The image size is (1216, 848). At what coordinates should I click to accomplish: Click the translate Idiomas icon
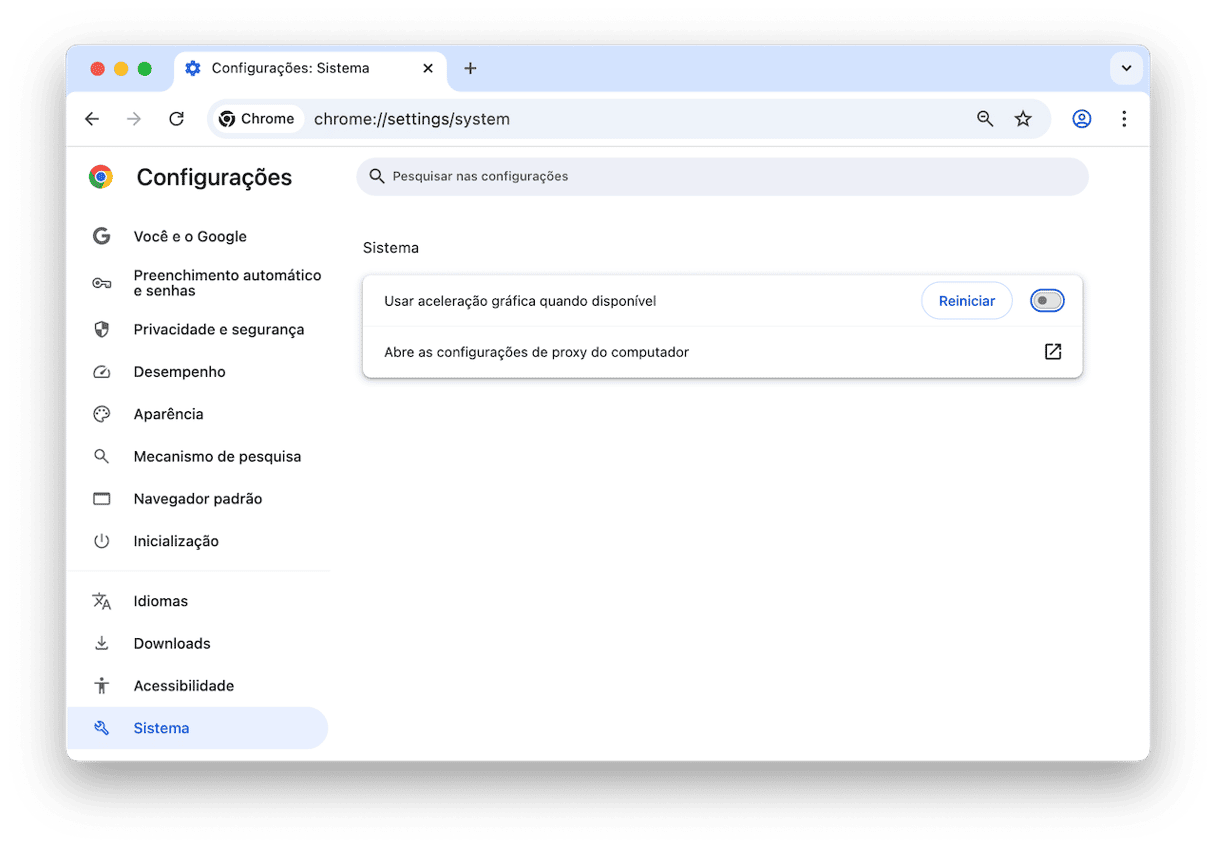click(101, 601)
